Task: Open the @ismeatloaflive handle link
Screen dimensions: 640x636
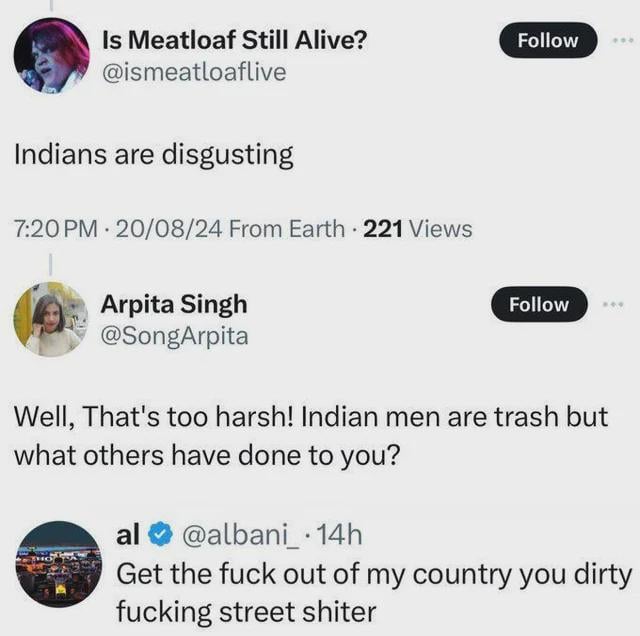Action: click(x=194, y=72)
